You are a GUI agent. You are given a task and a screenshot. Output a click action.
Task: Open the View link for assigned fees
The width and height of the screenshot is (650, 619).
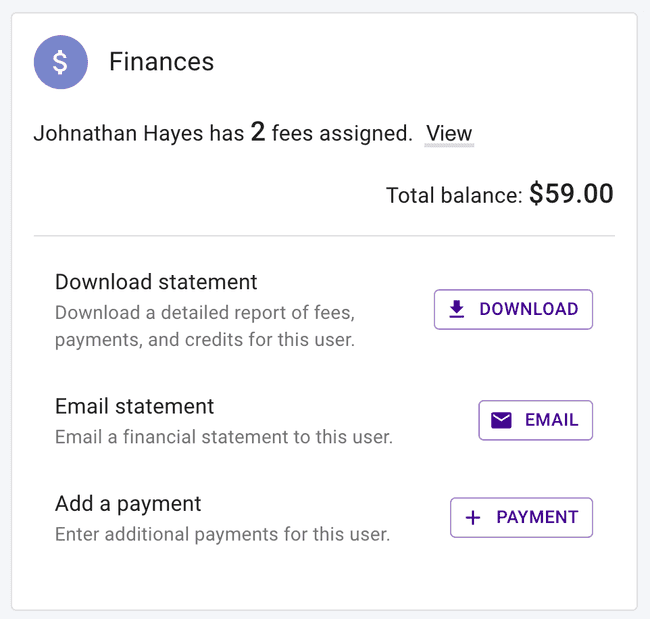[x=449, y=134]
